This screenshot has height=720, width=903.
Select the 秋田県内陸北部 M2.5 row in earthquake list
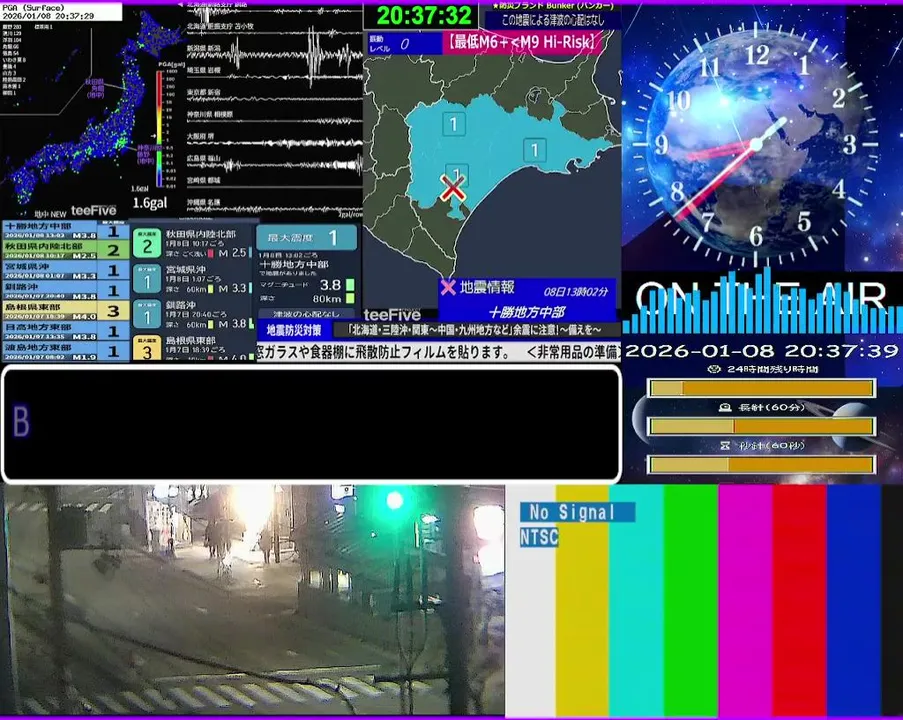(x=66, y=250)
